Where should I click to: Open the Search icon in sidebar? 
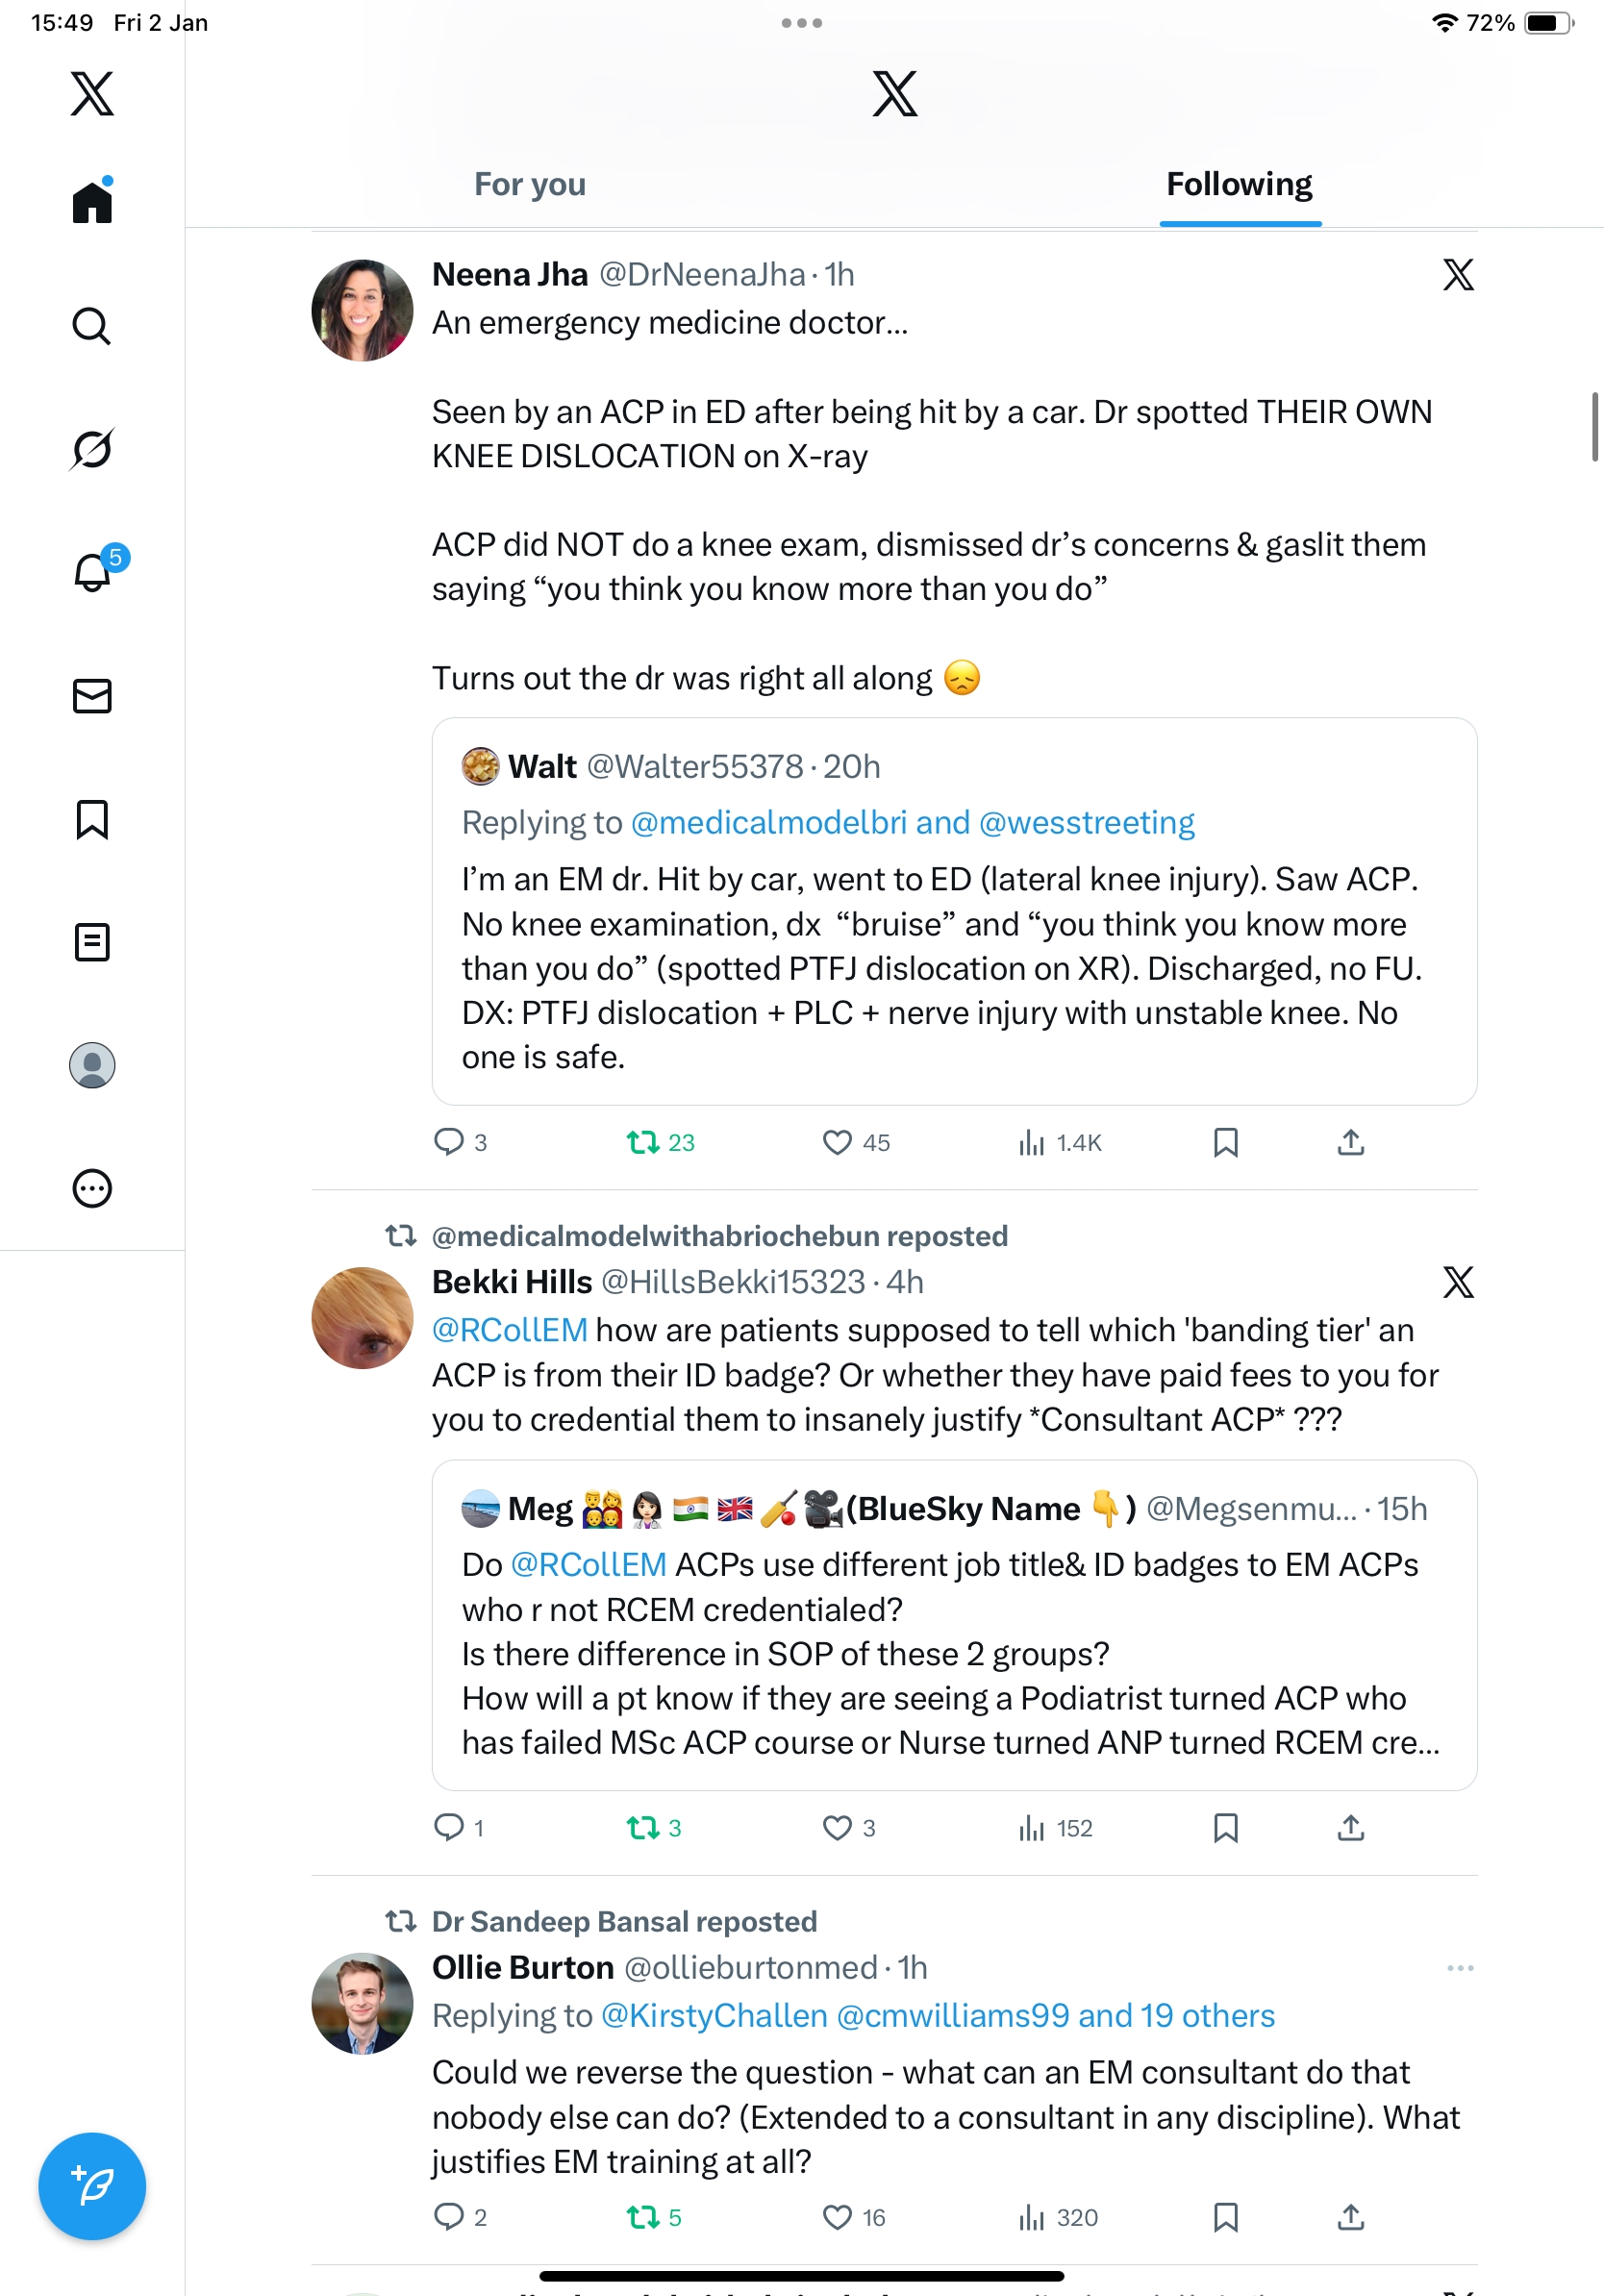pyautogui.click(x=92, y=326)
